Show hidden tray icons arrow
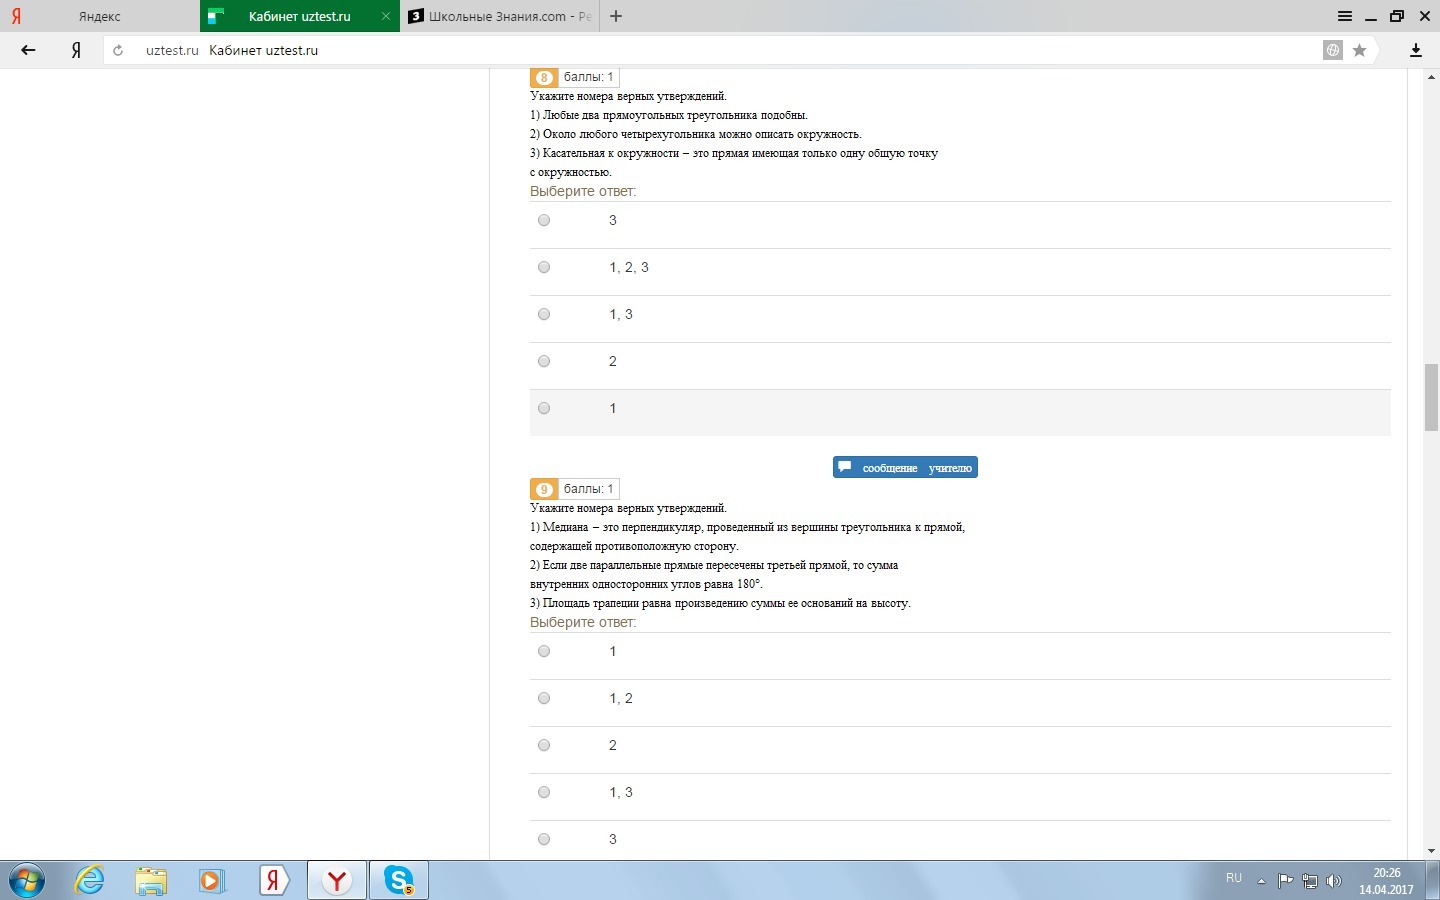This screenshot has height=900, width=1440. [1261, 881]
